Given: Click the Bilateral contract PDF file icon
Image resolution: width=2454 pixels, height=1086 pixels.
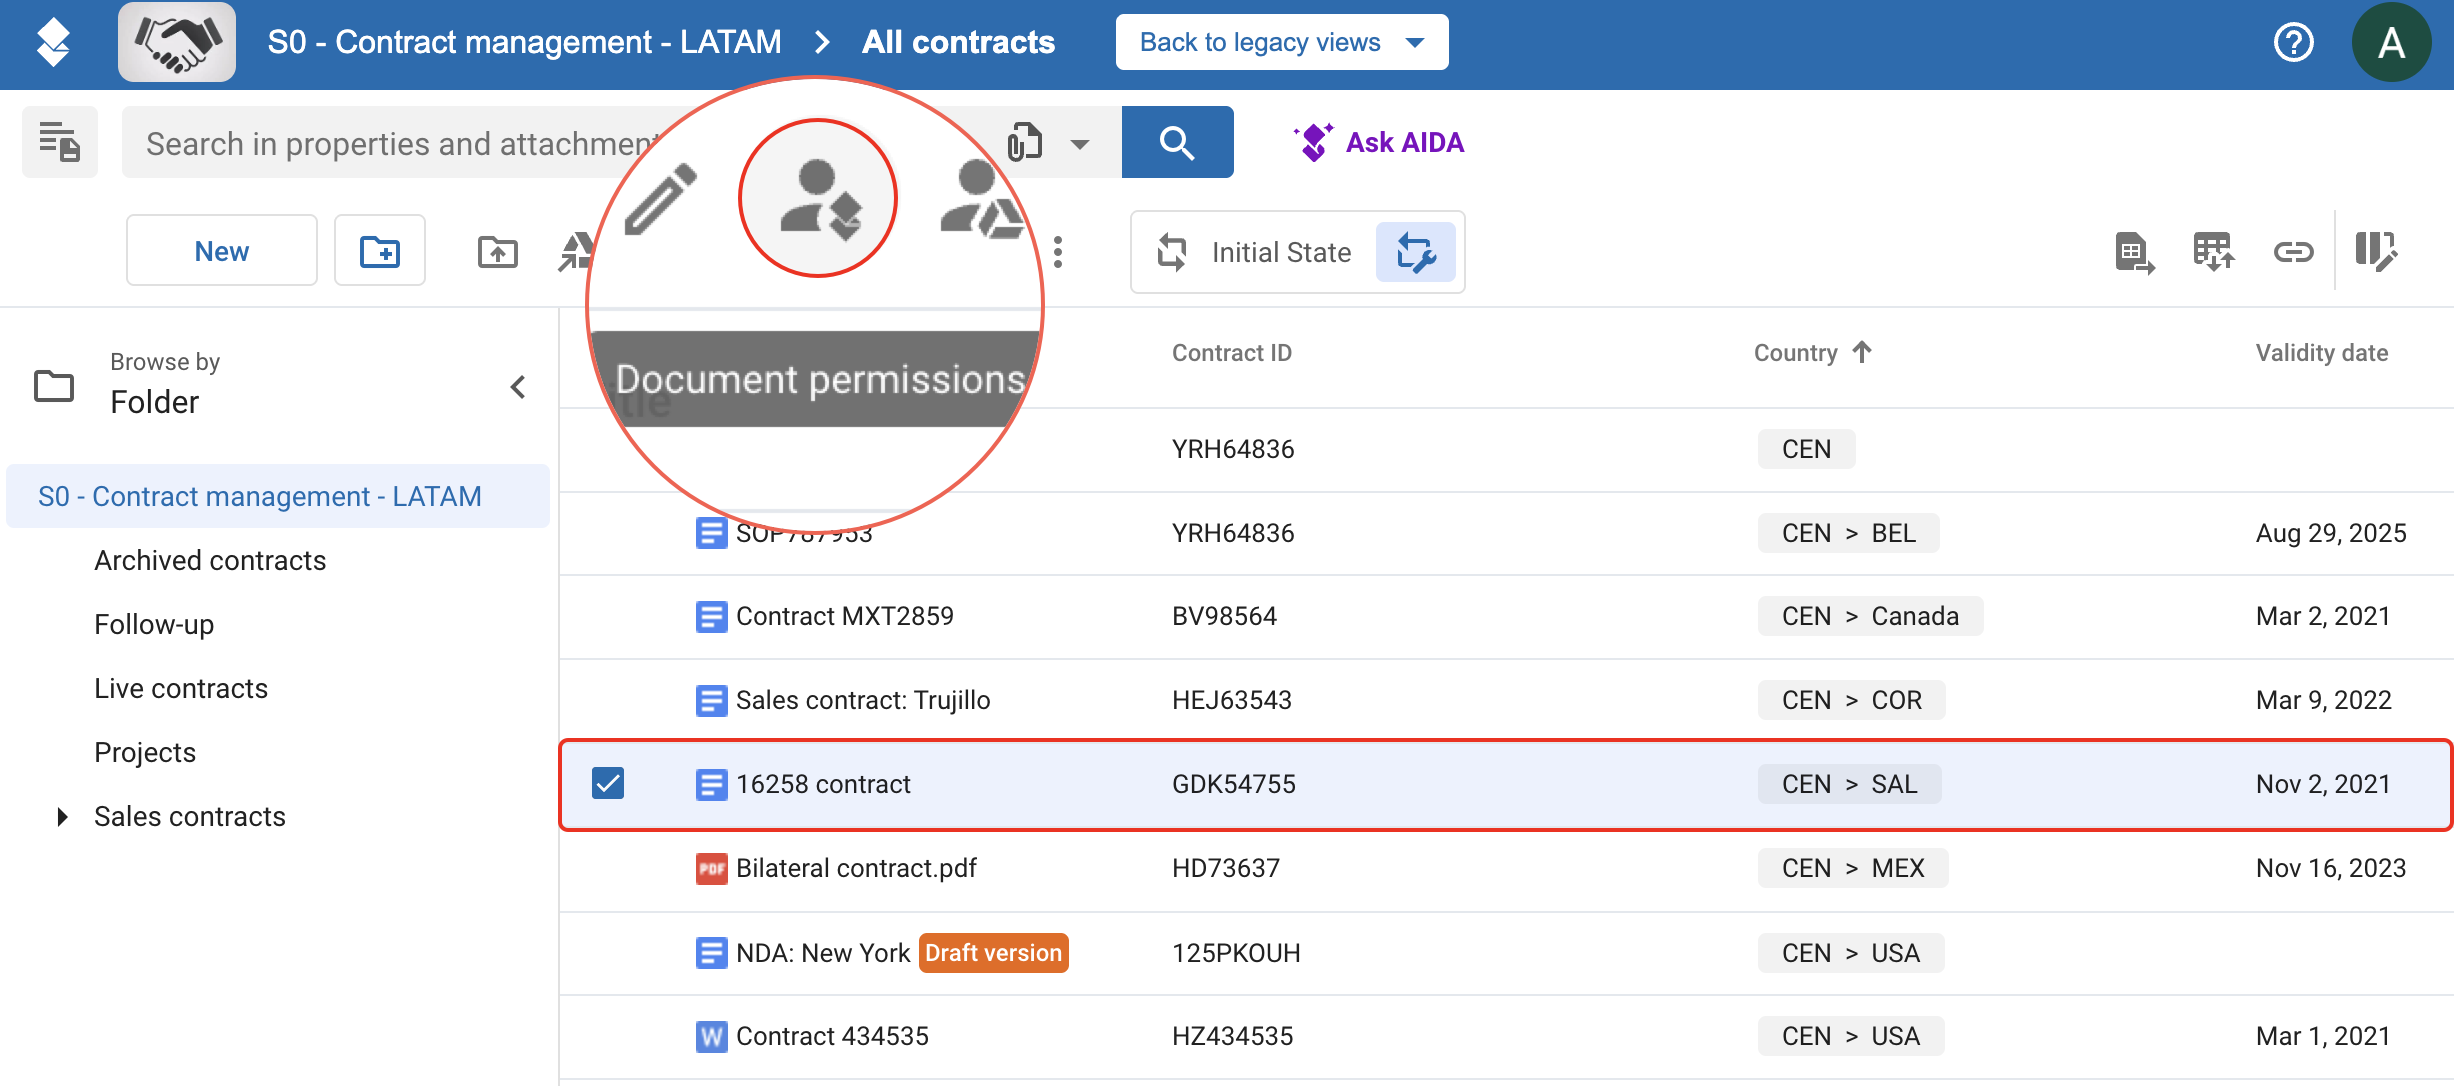Looking at the screenshot, I should coord(711,868).
